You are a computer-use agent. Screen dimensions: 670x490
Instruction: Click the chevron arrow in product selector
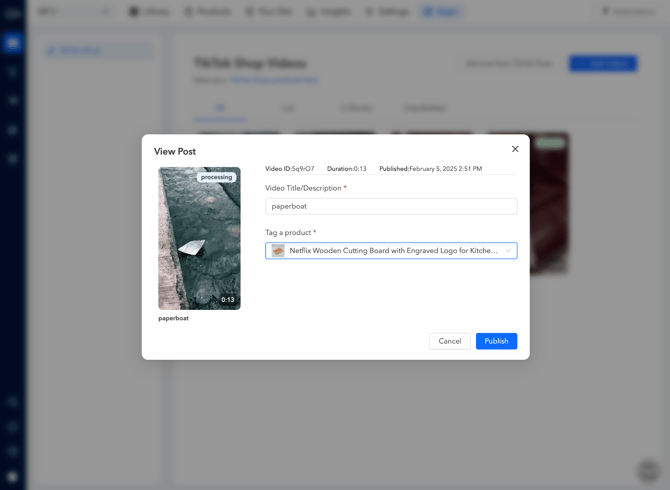point(508,251)
